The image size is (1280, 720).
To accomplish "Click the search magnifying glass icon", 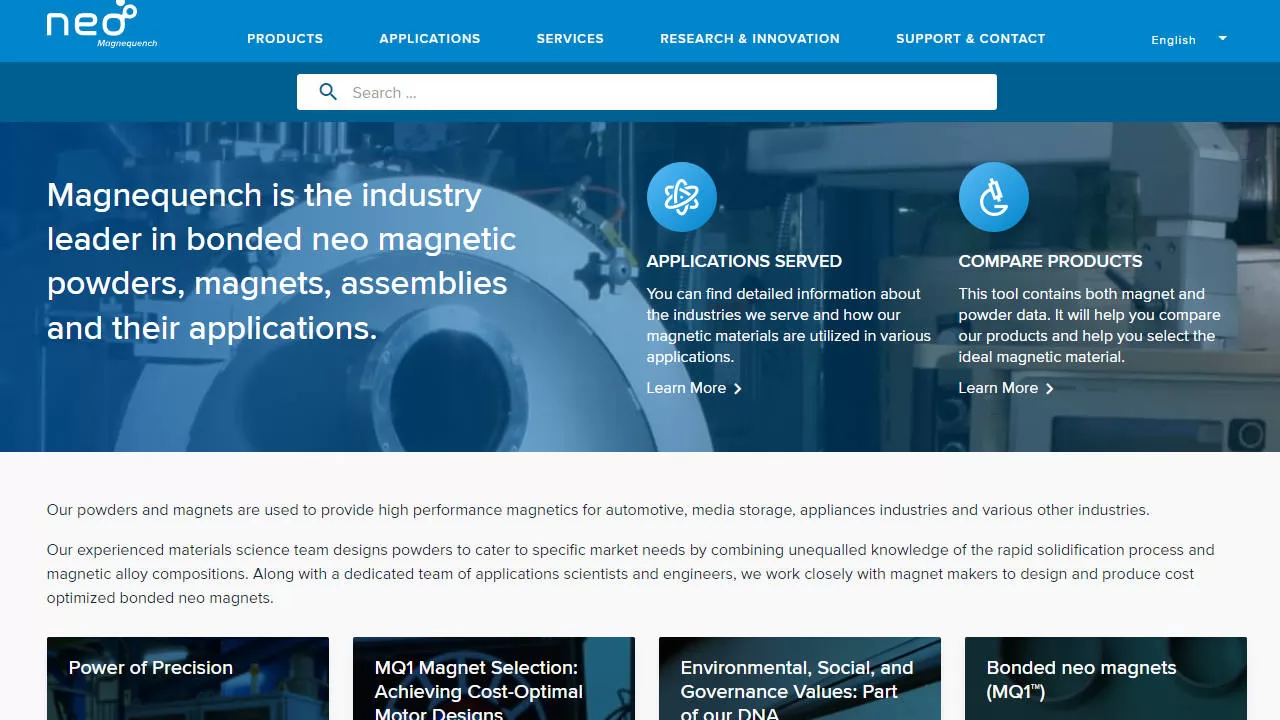I will 328,91.
